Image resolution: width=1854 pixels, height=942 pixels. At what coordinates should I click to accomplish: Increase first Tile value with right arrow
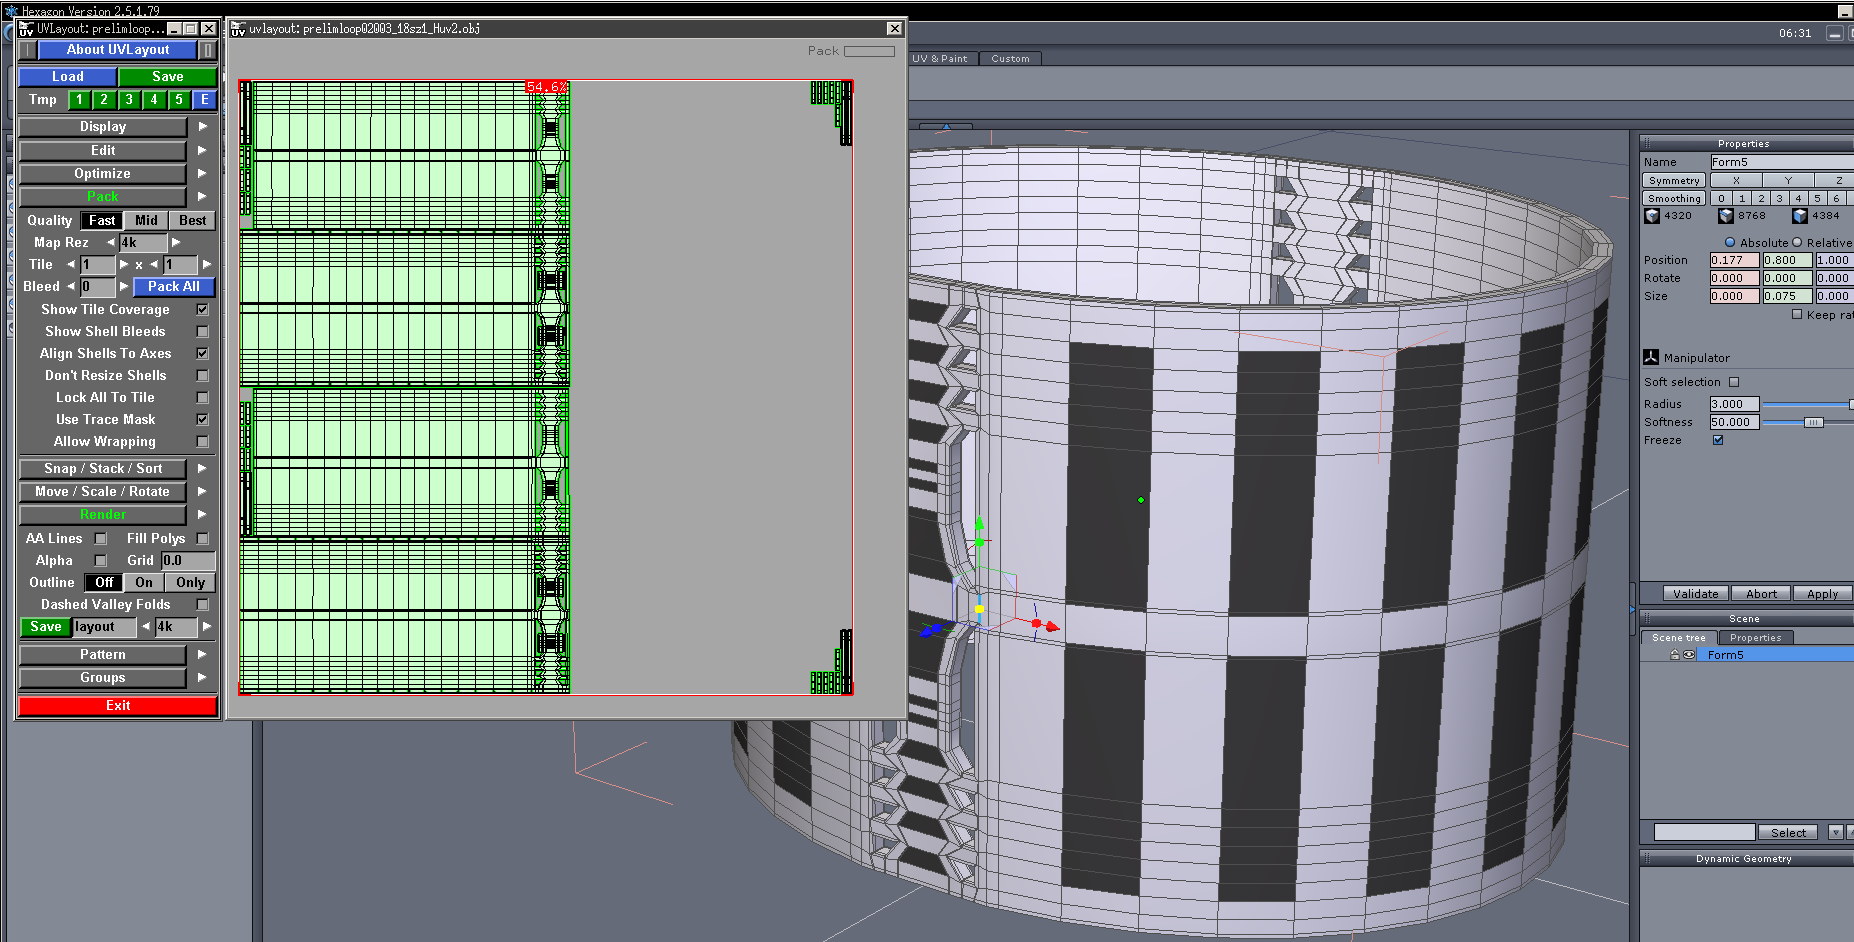124,265
